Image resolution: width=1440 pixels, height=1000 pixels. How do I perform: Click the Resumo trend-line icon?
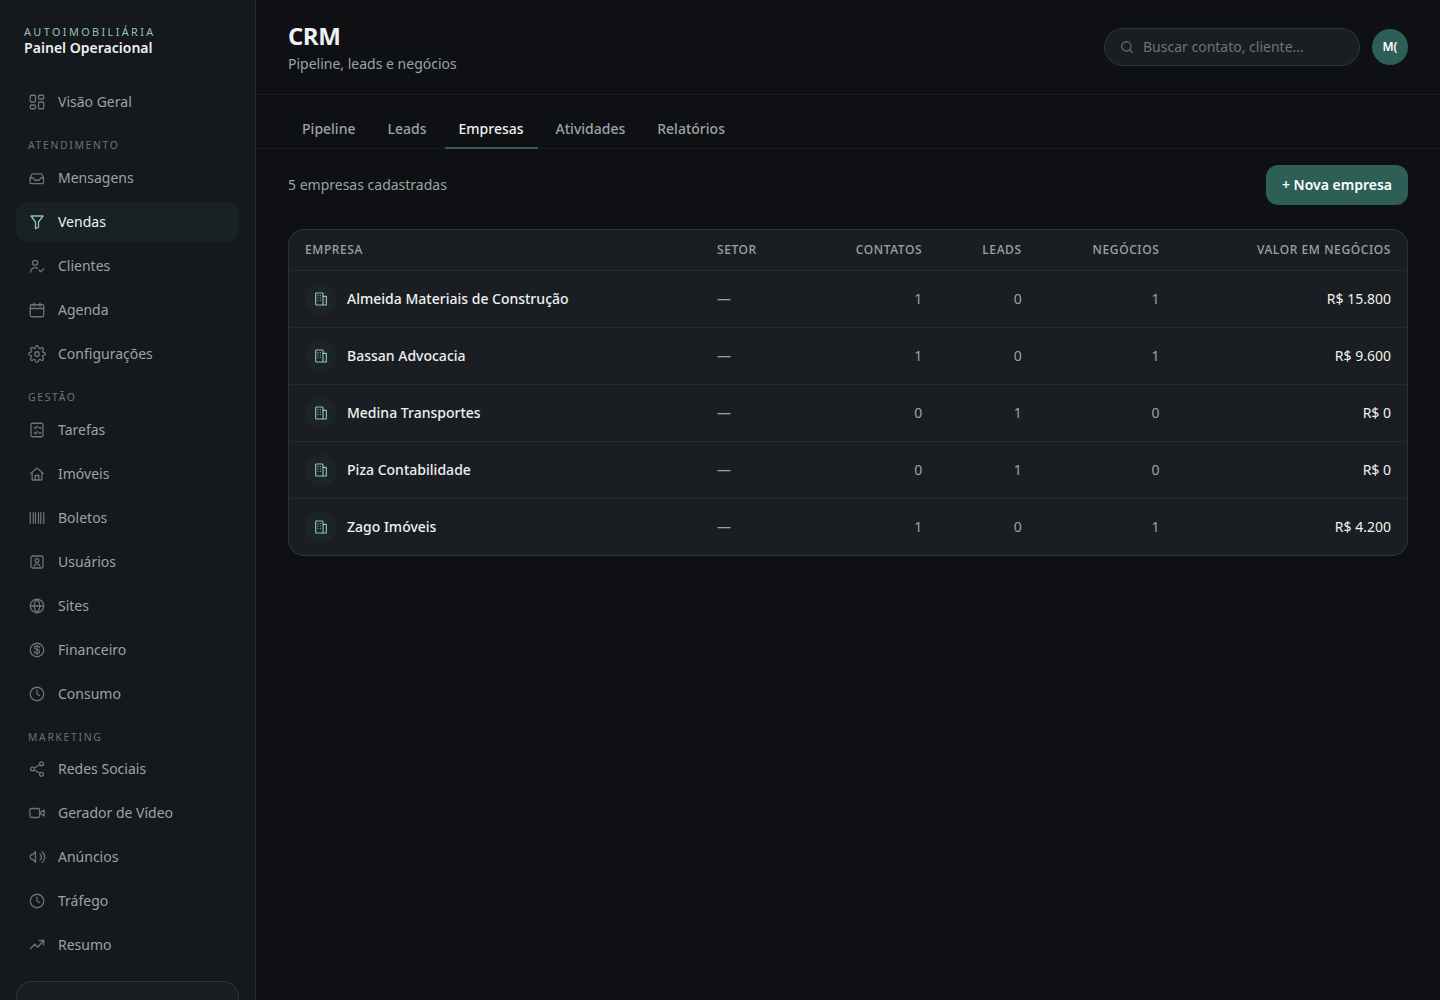(x=37, y=945)
